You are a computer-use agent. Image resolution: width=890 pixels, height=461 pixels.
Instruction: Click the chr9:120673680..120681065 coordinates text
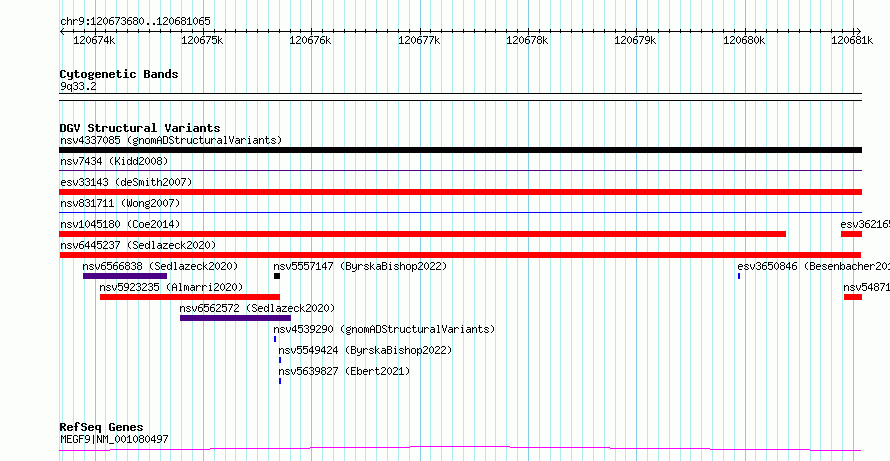[135, 22]
